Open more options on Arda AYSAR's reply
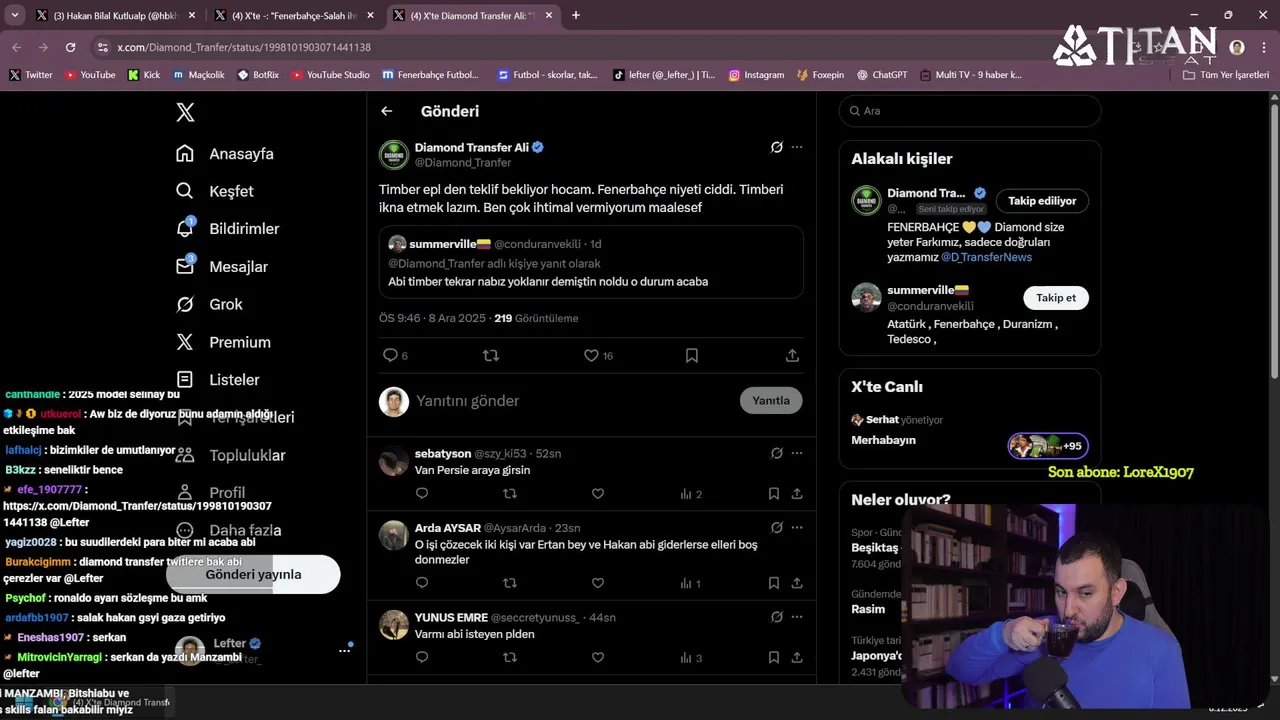1280x720 pixels. pos(797,528)
